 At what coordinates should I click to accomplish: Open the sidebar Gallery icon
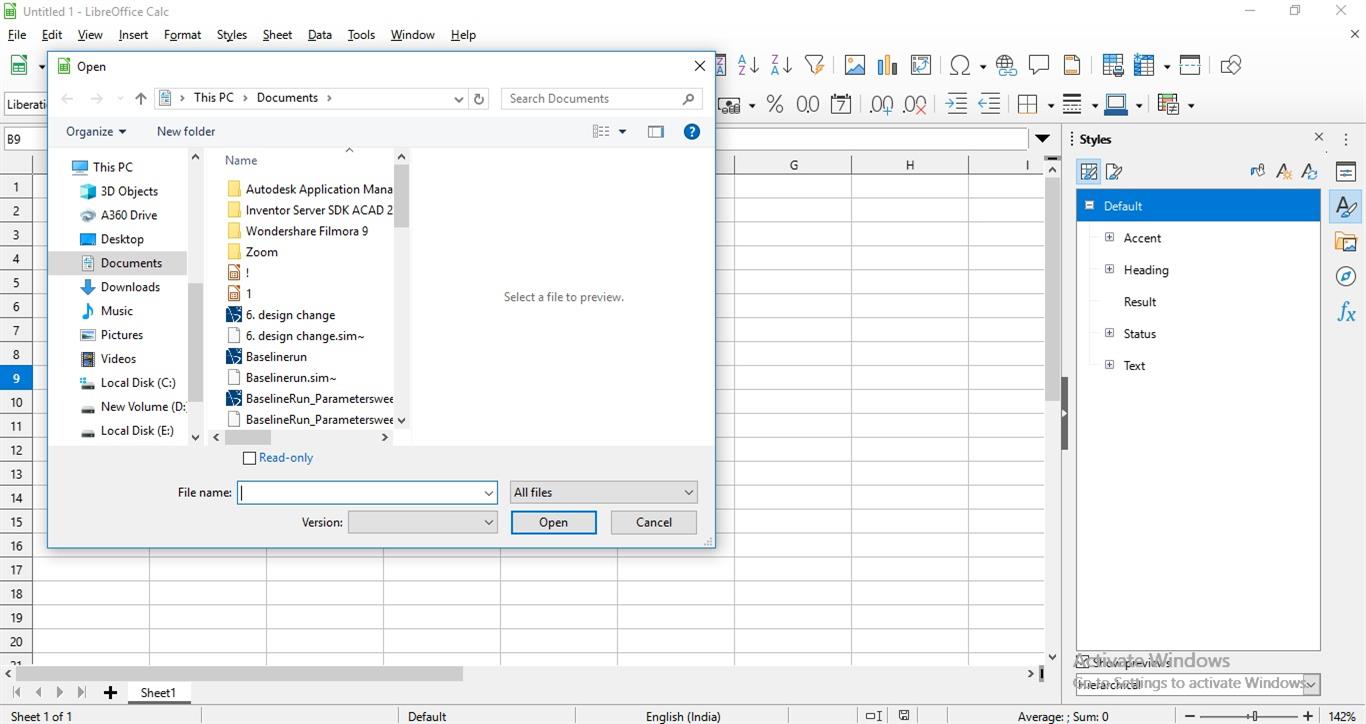(x=1346, y=242)
